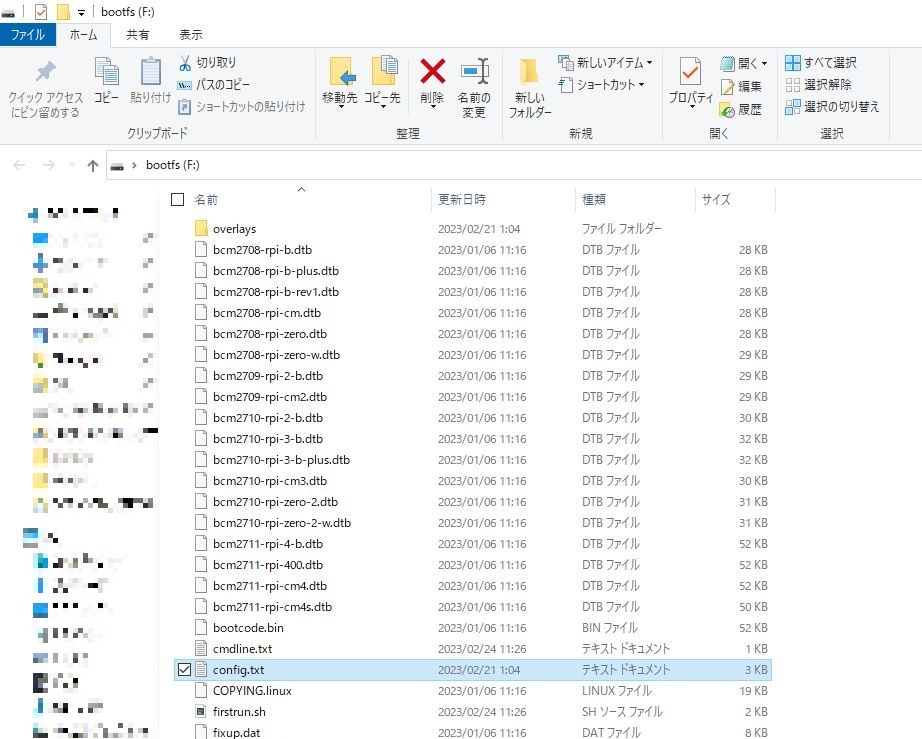Uncheck the config.txt row checkbox

tap(184, 670)
